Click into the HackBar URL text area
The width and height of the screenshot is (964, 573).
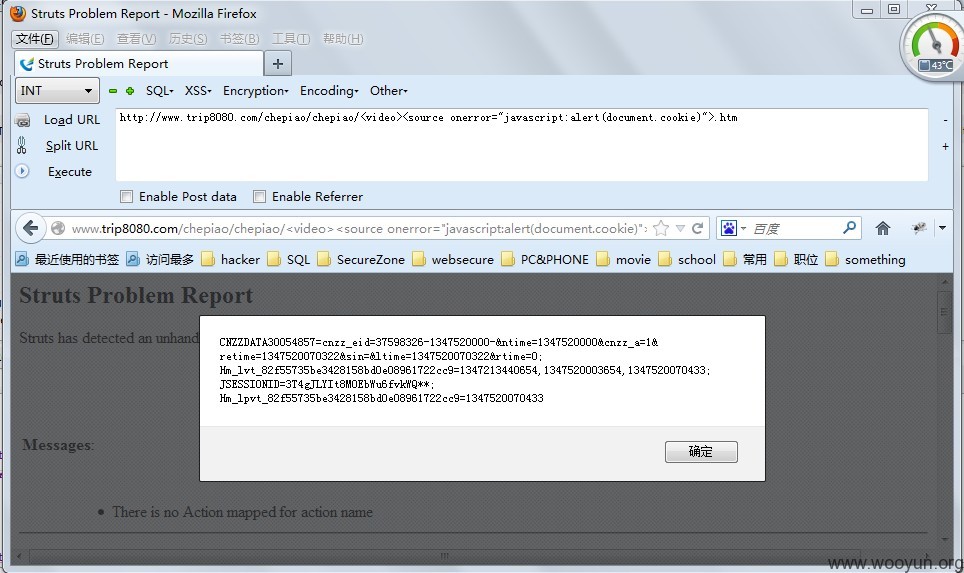tap(522, 145)
